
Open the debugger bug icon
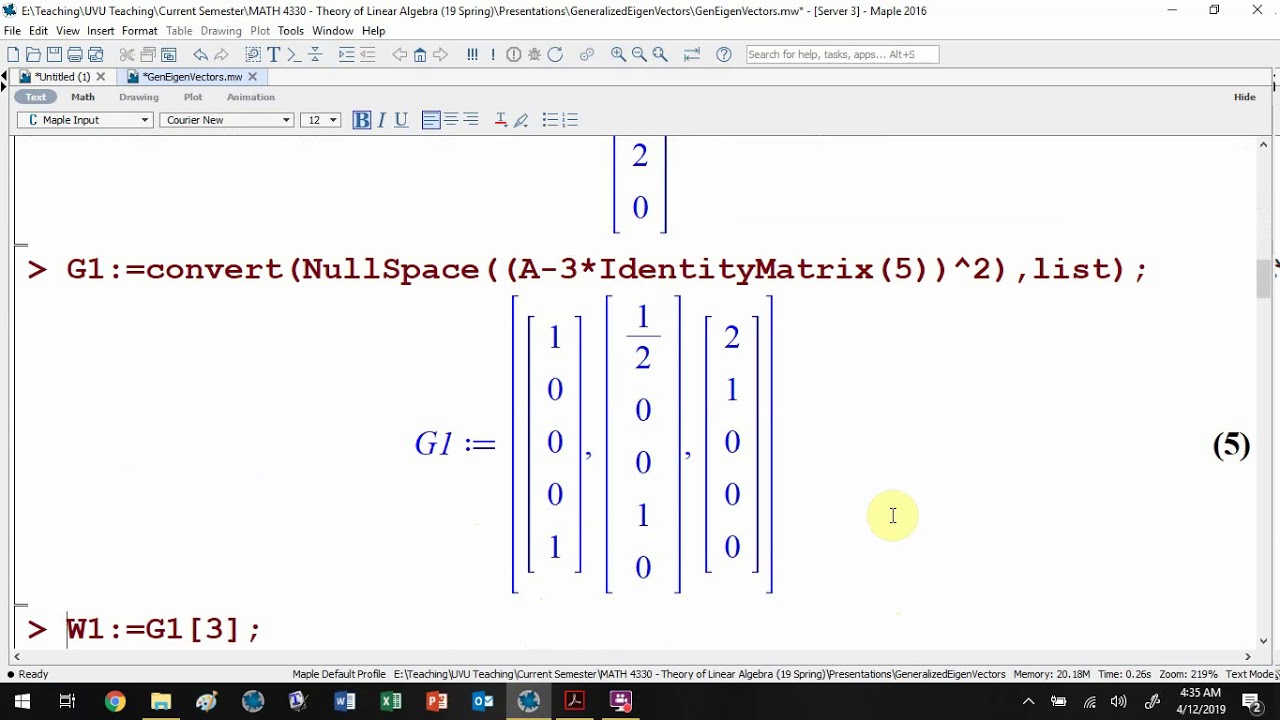534,54
